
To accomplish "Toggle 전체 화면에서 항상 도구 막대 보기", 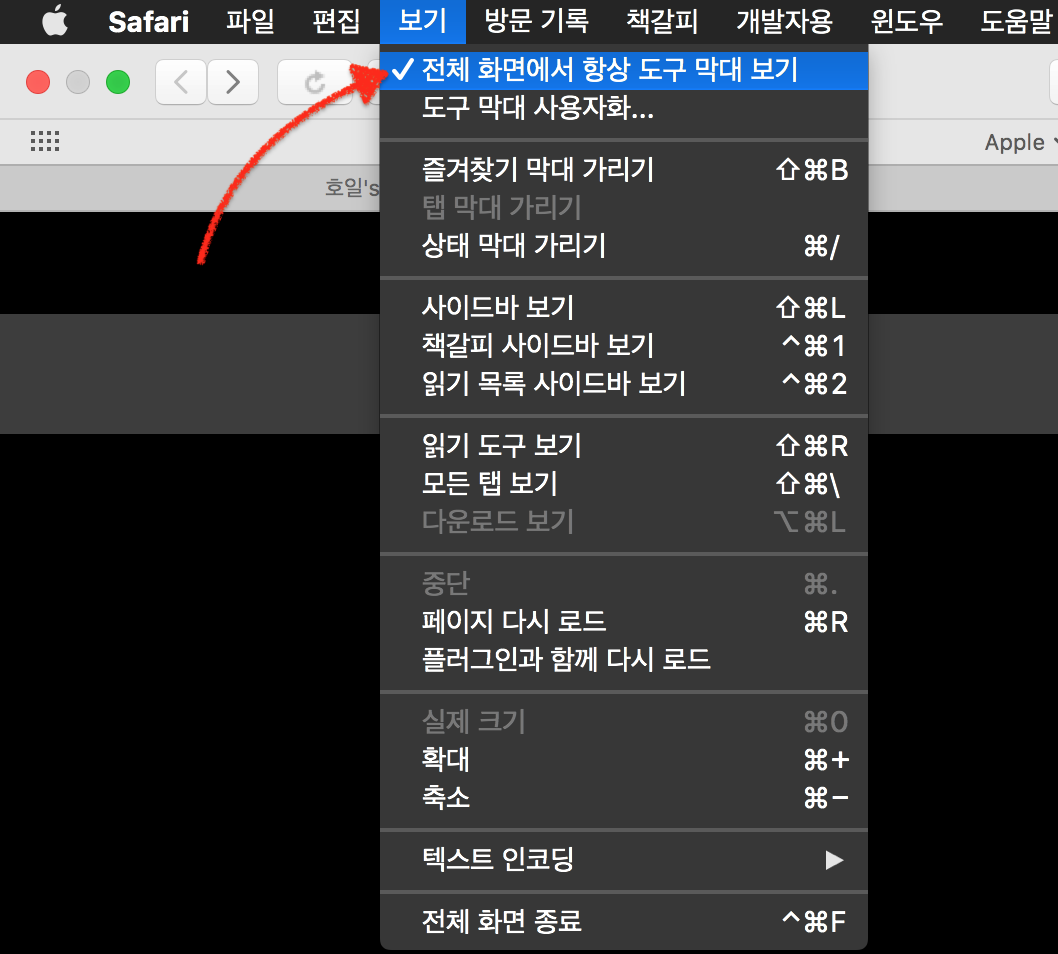I will 624,70.
